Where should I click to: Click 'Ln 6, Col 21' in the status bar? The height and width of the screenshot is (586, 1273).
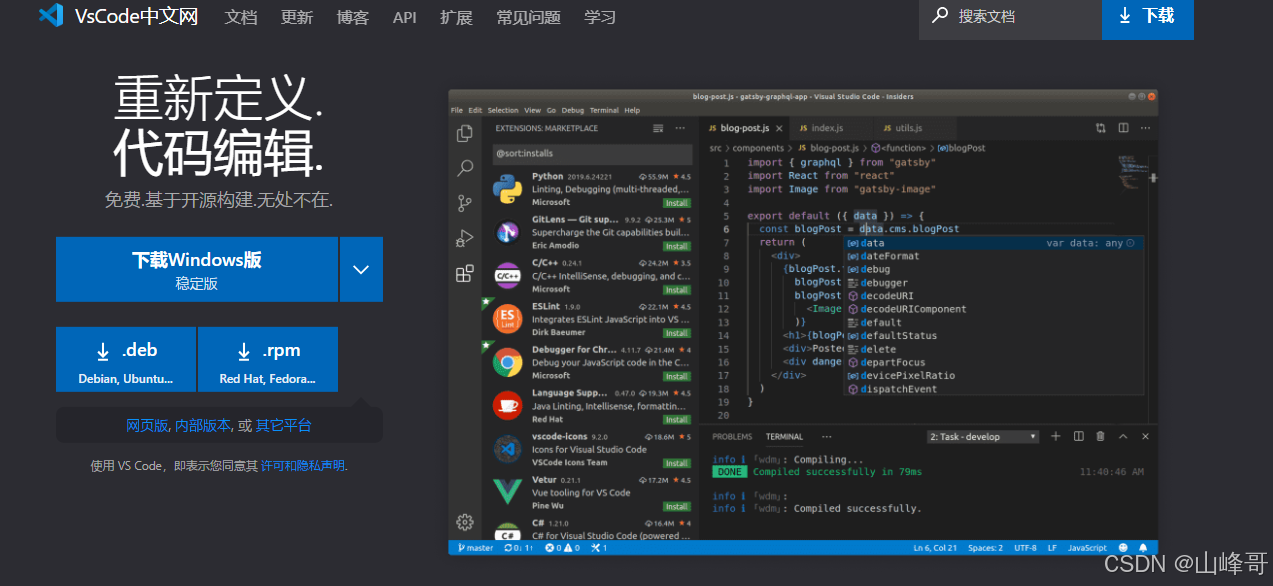coord(935,548)
